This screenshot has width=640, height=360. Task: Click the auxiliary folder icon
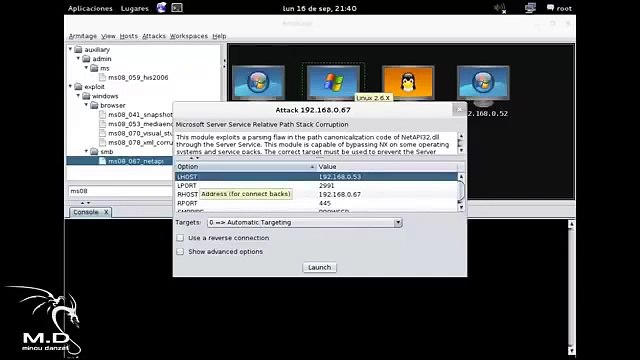78,49
